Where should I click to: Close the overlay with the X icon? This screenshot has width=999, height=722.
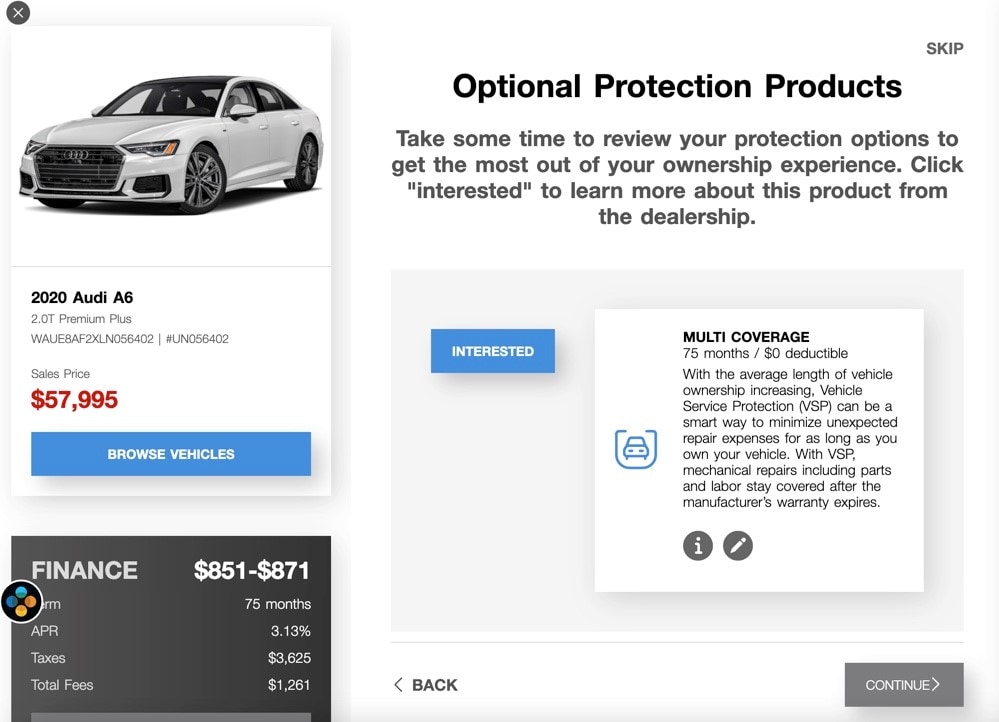click(x=18, y=13)
